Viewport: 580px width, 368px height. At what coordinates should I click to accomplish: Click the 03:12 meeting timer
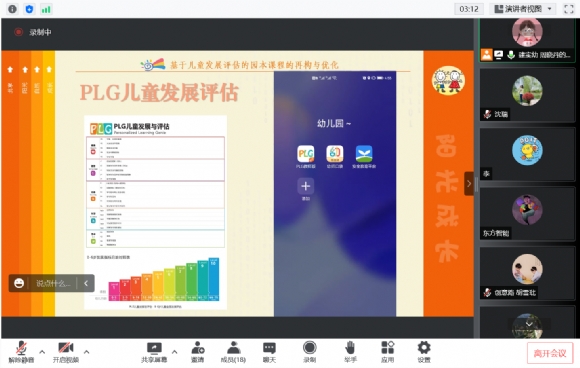[x=469, y=9]
